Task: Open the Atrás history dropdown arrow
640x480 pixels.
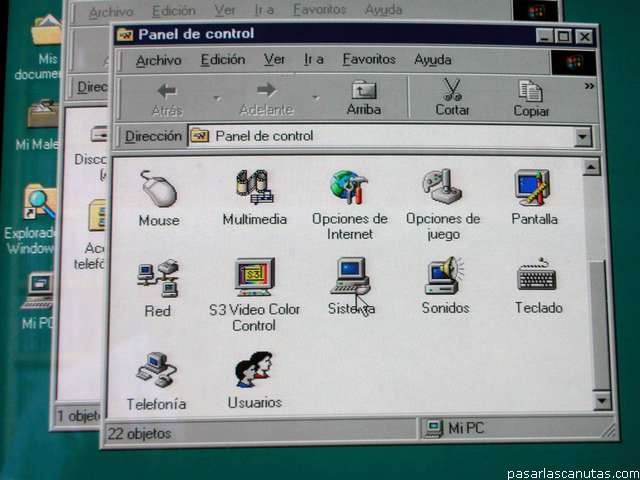Action: (x=215, y=99)
